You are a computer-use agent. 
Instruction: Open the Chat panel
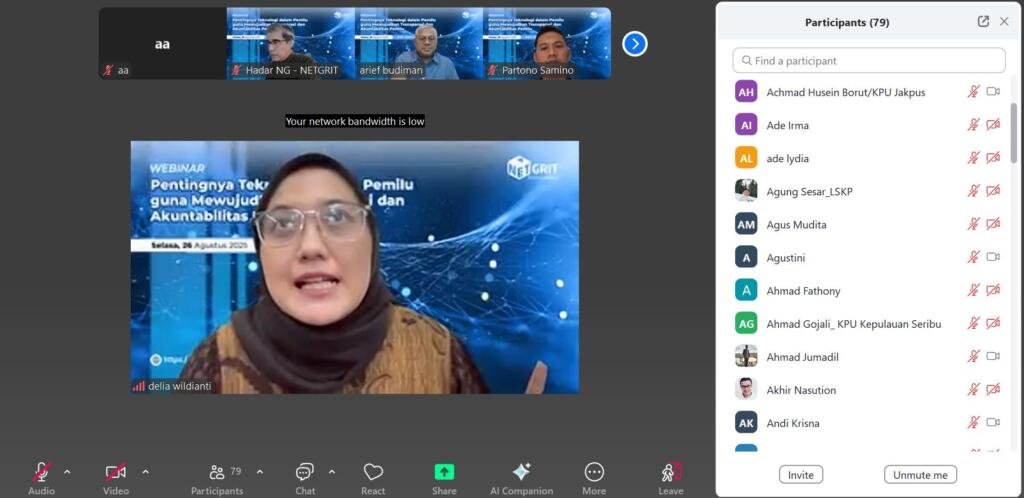pyautogui.click(x=305, y=473)
